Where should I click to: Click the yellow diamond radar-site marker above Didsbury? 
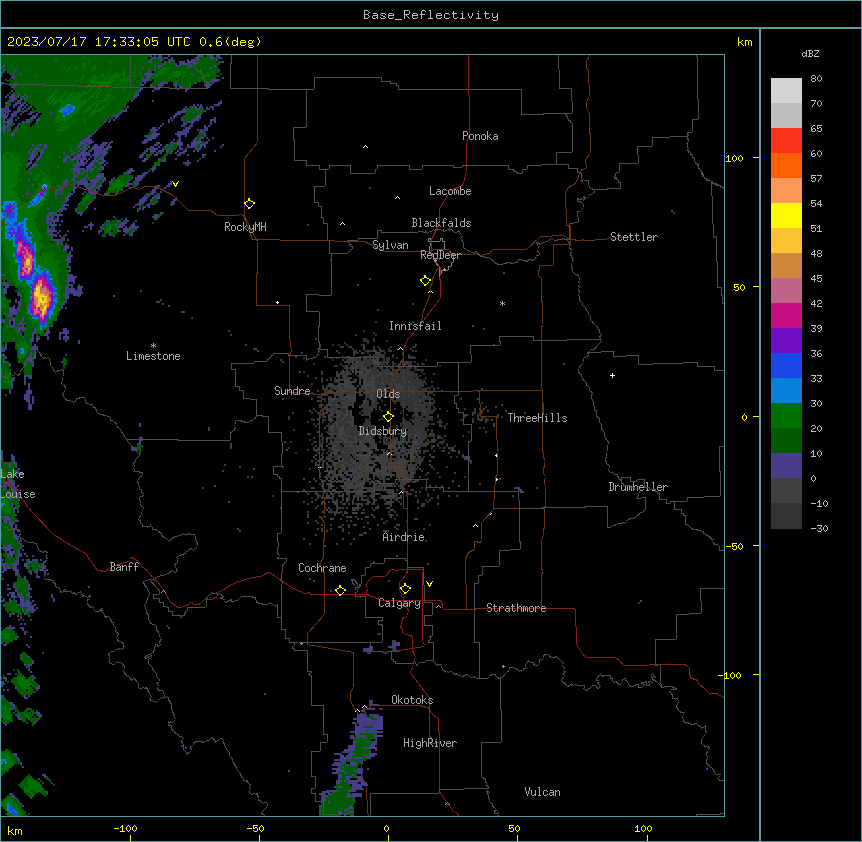coord(388,417)
